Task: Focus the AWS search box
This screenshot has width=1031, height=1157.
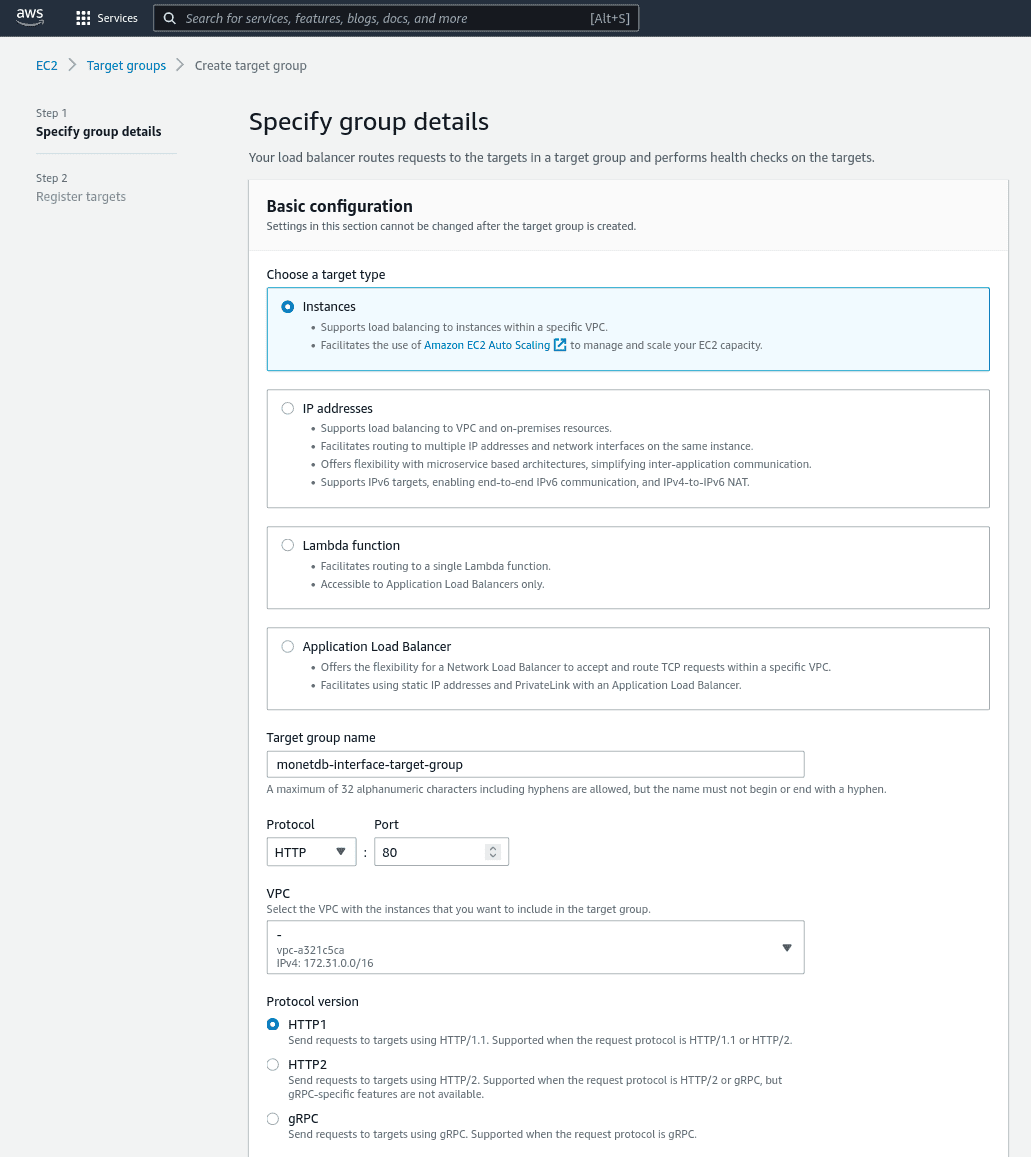Action: pos(396,18)
